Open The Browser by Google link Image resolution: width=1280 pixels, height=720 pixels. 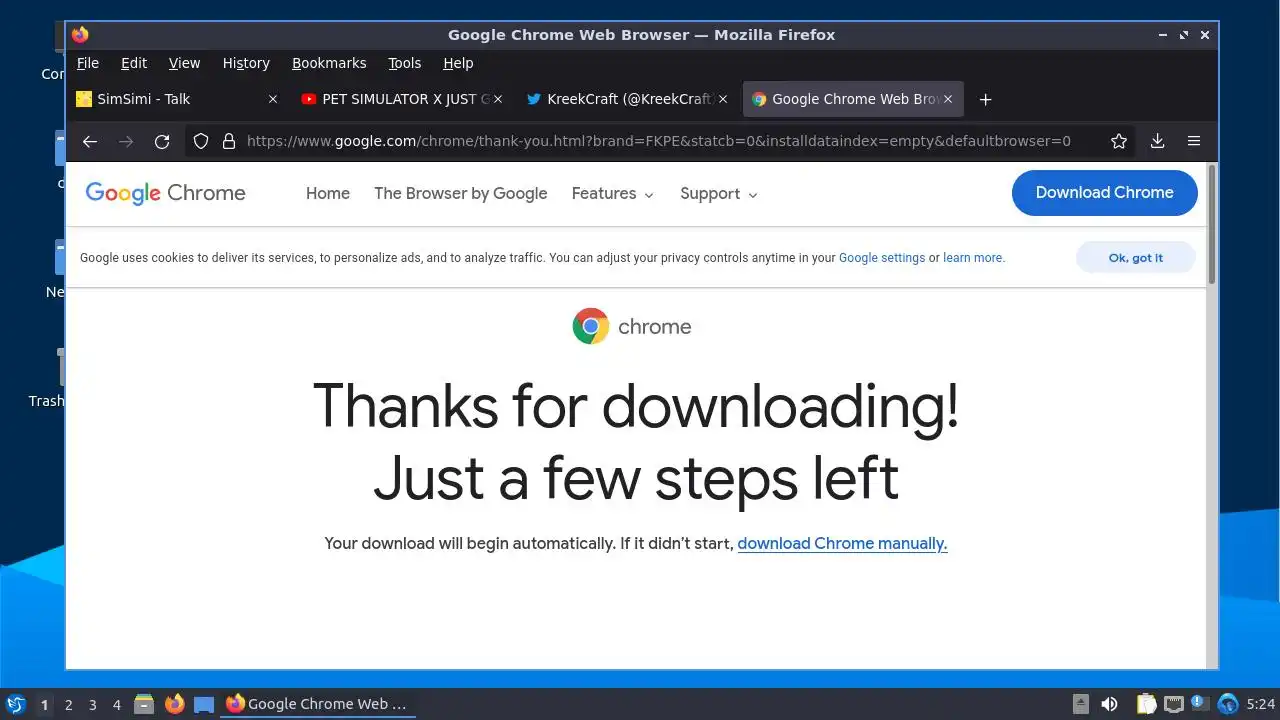(461, 194)
